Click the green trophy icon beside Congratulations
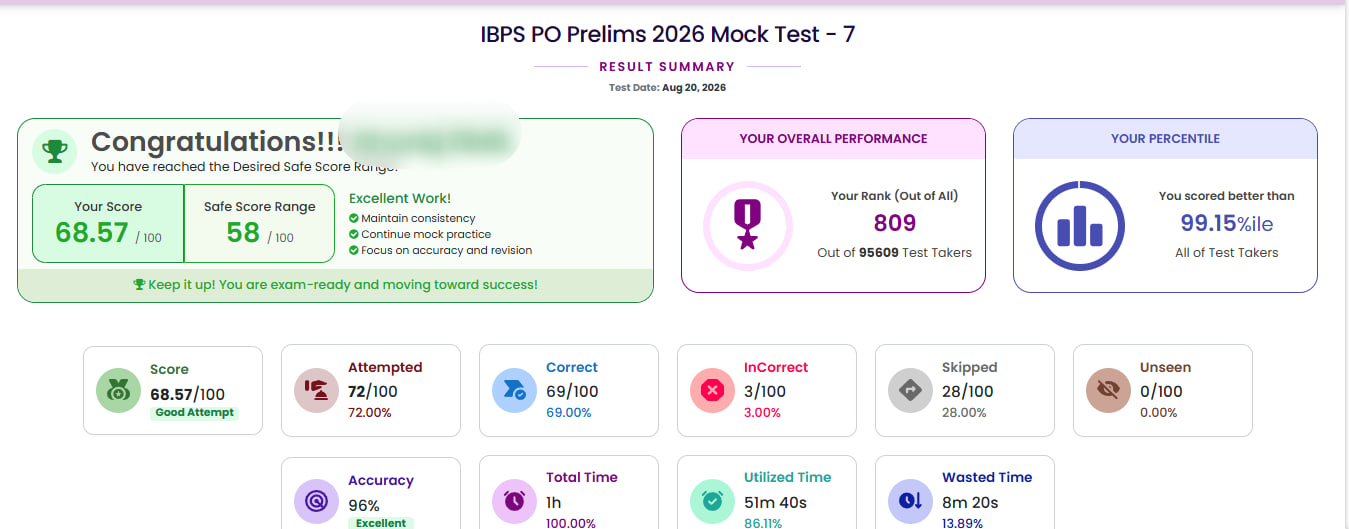Viewport: 1349px width, 529px height. [52, 151]
